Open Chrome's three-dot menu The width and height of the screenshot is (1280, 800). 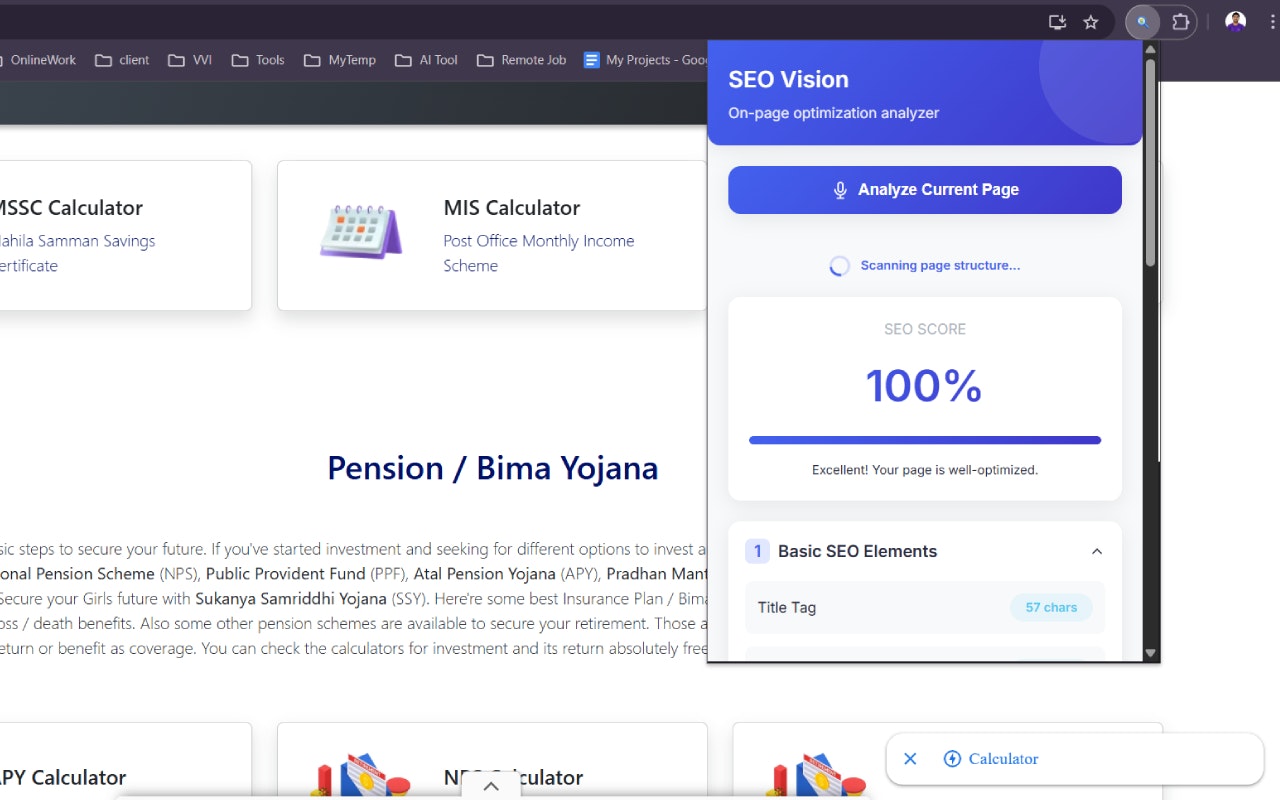[x=1271, y=20]
